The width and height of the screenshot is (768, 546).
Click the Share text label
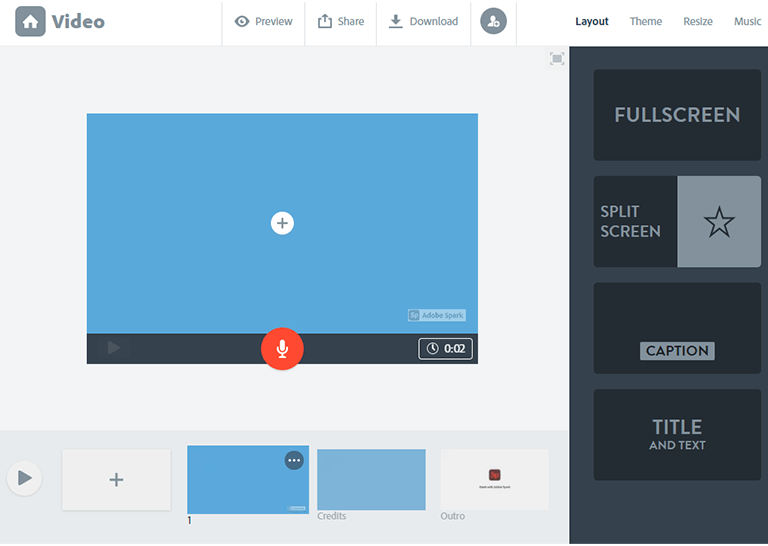click(351, 22)
